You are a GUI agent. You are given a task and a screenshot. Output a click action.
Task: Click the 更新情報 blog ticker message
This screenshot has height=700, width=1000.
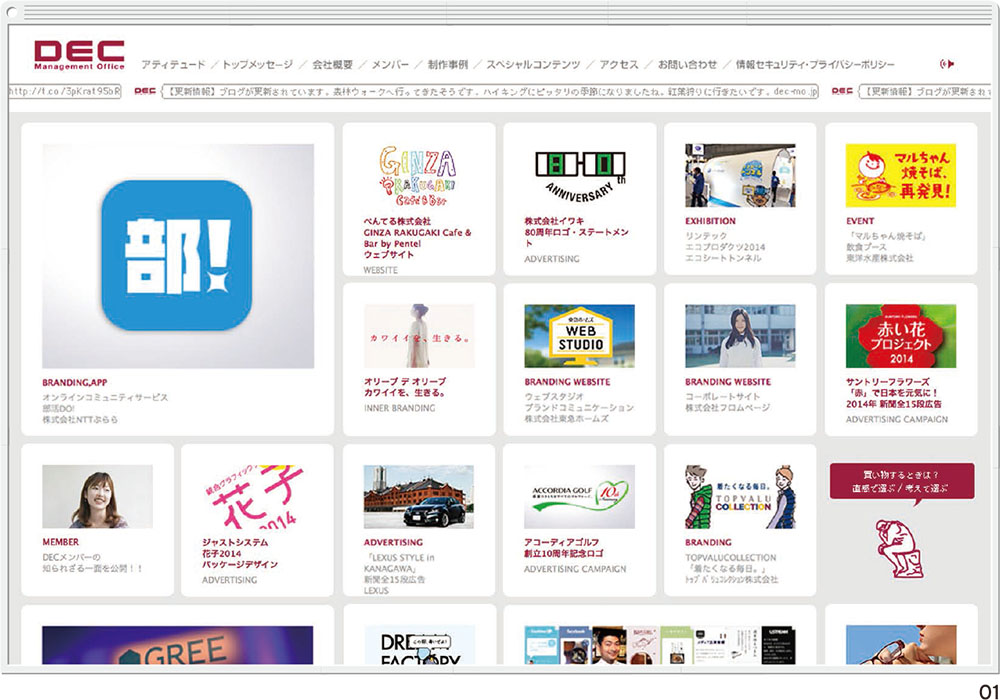[x=490, y=91]
